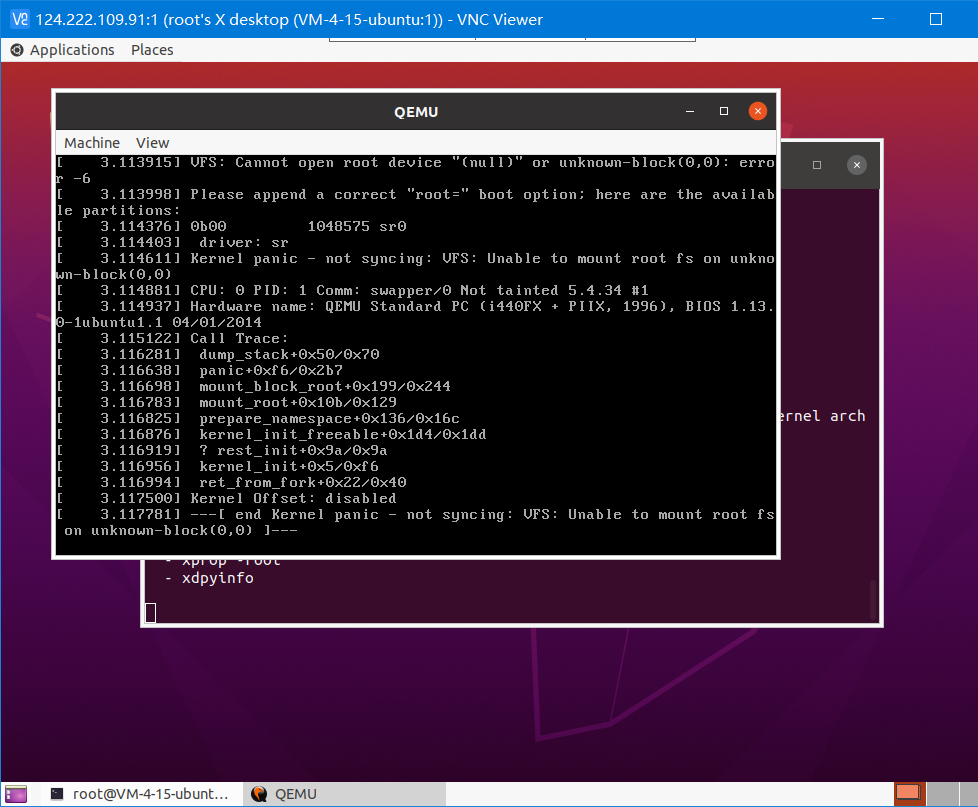The image size is (978, 807).
Task: Click the QEMU window title bar
Action: [x=416, y=112]
